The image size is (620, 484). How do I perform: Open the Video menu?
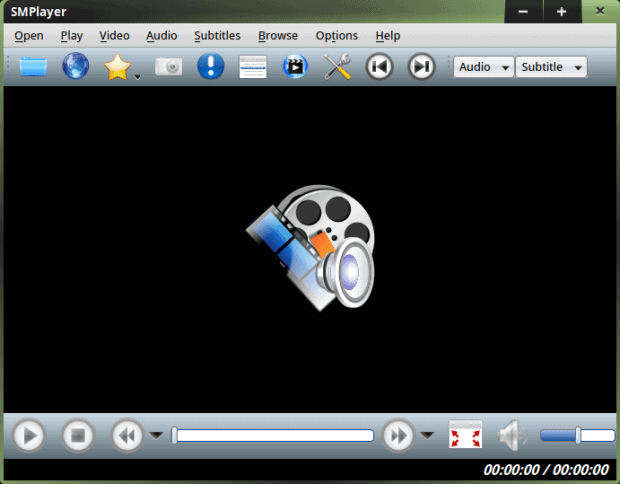tap(114, 36)
